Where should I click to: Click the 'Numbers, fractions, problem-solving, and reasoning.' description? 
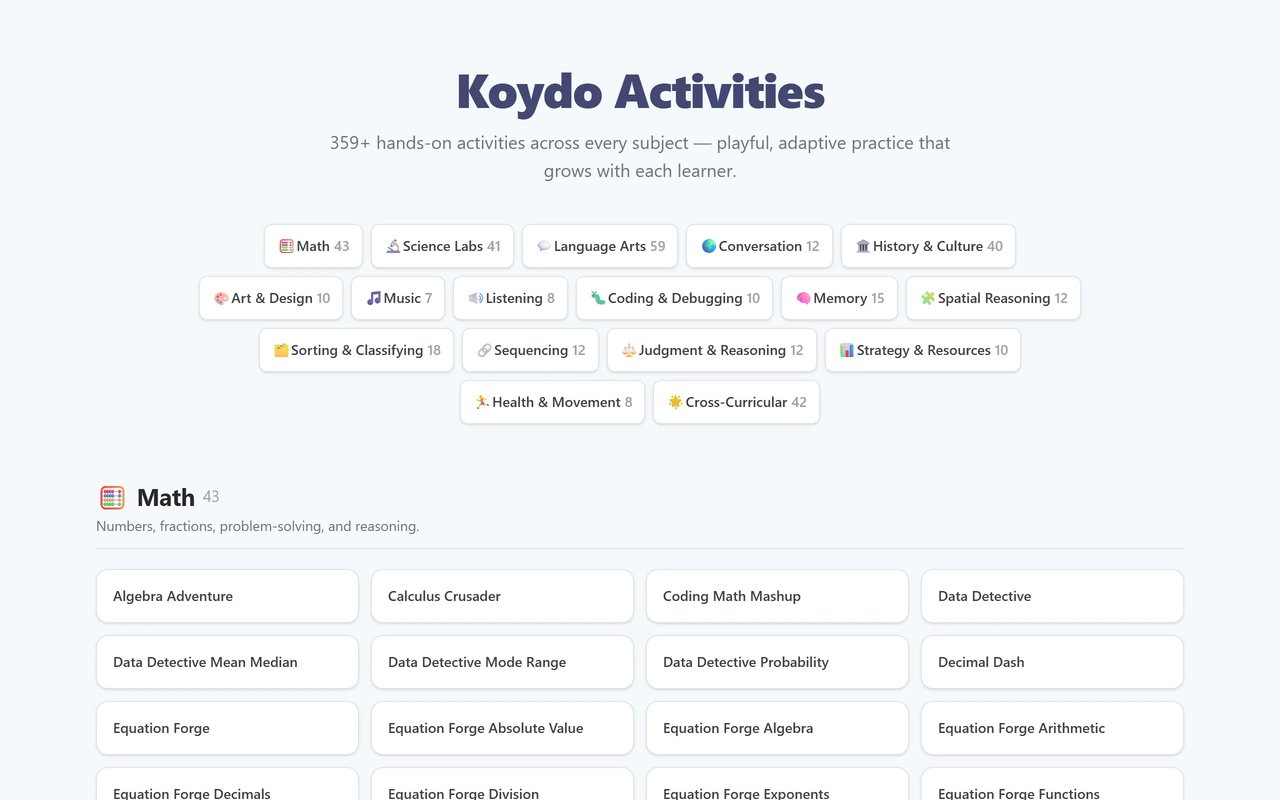tap(258, 526)
